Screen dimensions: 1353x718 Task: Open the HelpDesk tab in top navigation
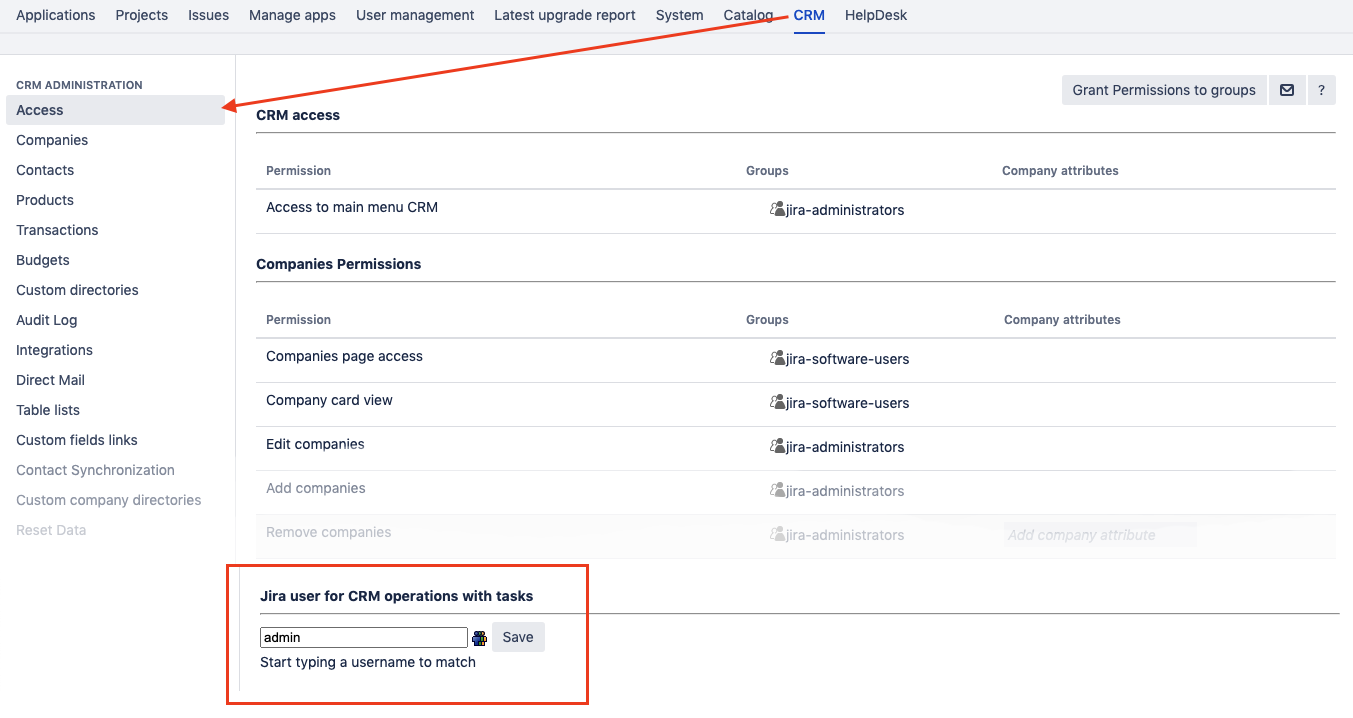pos(875,15)
